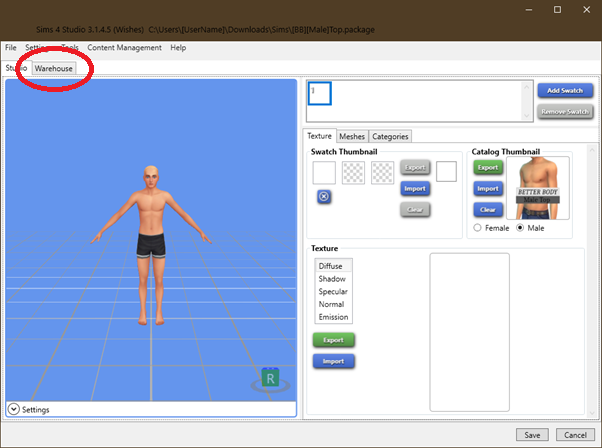Select Specular in the texture list

coord(333,291)
